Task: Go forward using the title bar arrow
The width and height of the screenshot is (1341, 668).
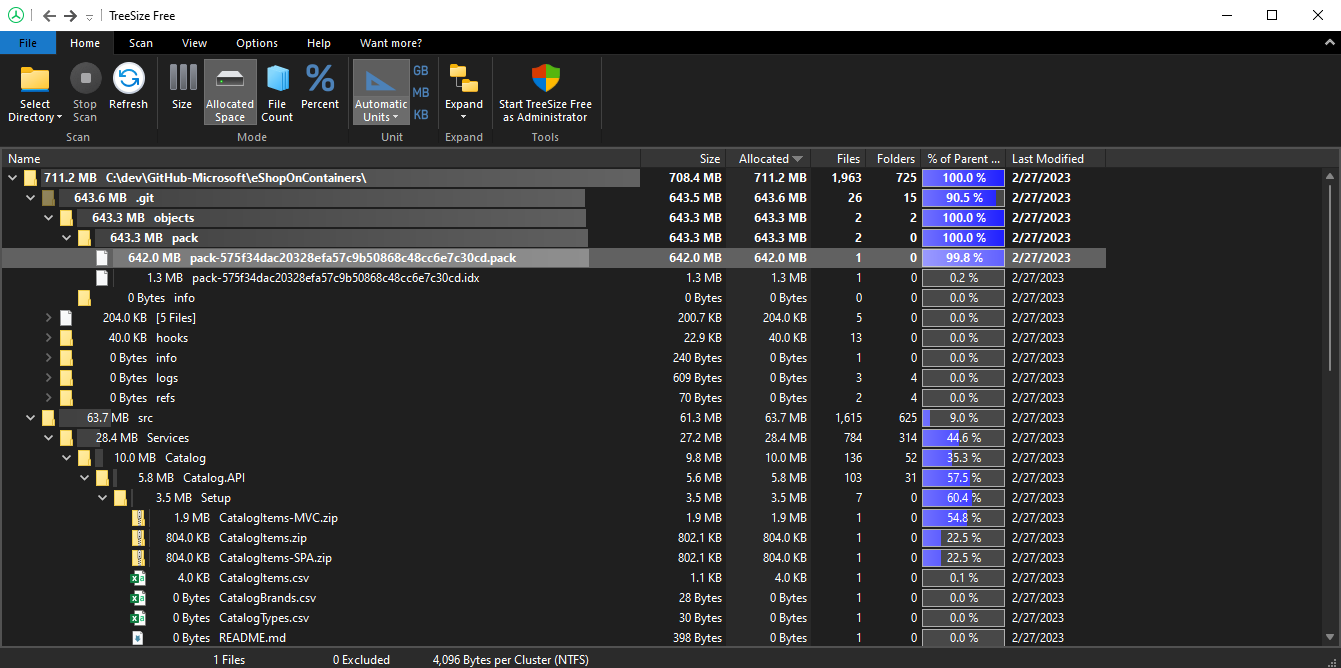Action: tap(70, 16)
